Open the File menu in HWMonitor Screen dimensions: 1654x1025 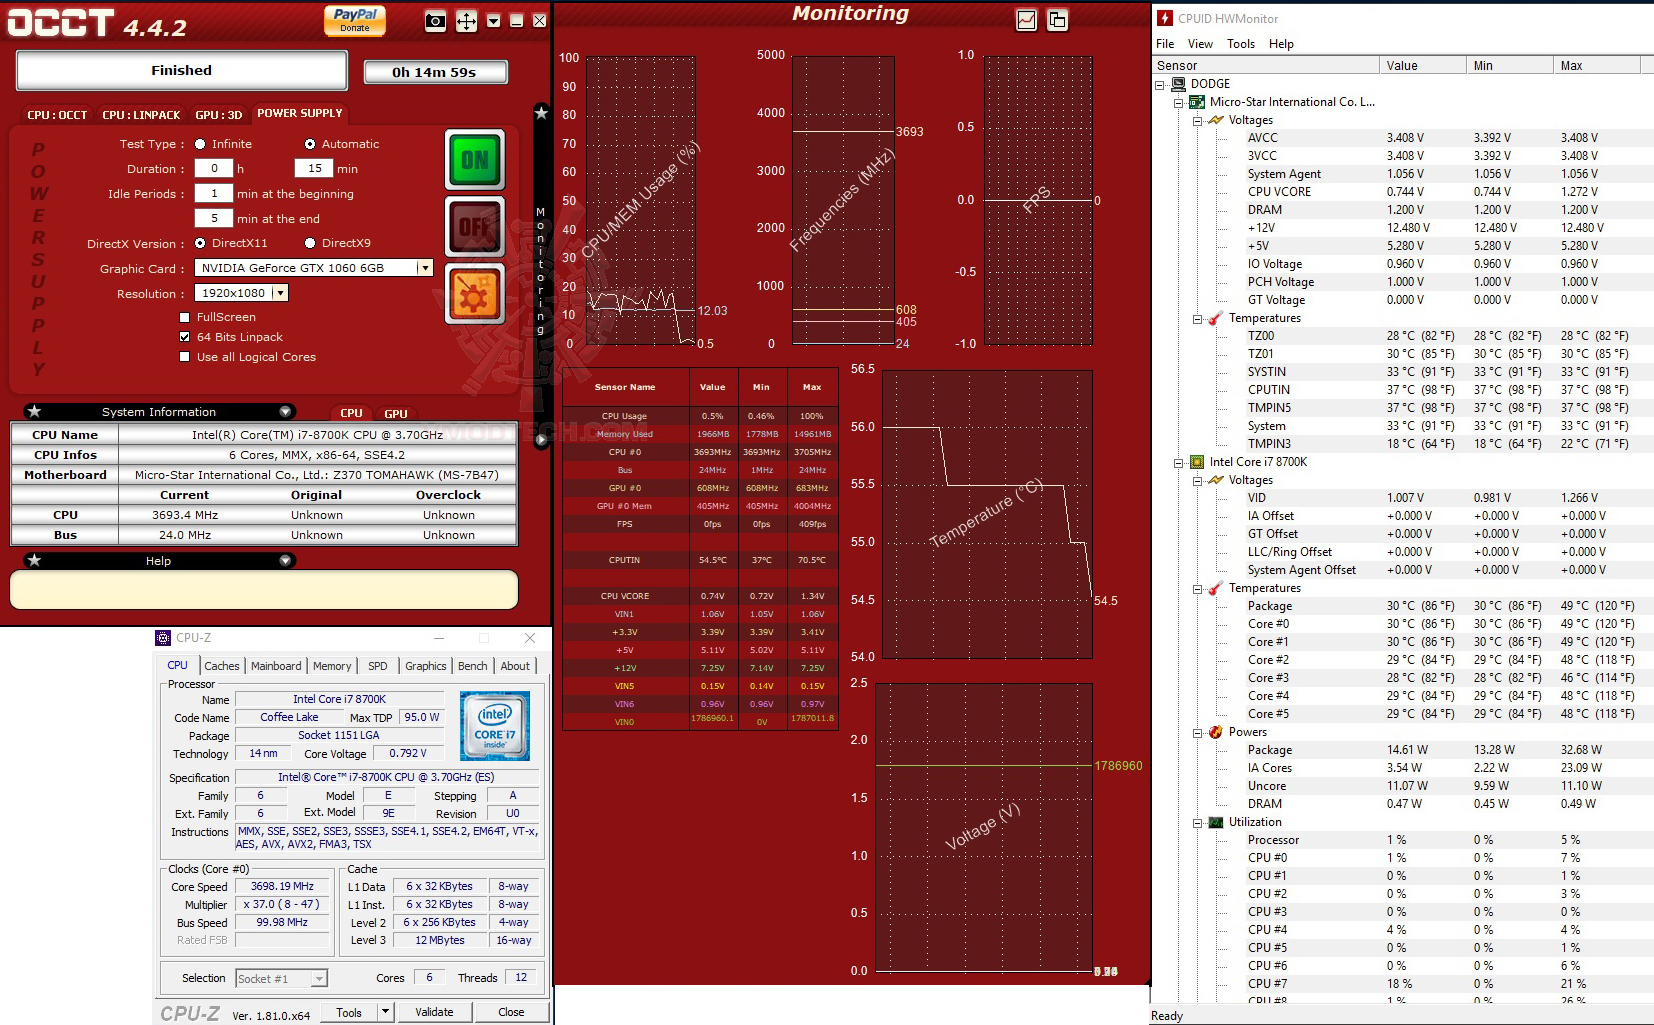[x=1165, y=44]
